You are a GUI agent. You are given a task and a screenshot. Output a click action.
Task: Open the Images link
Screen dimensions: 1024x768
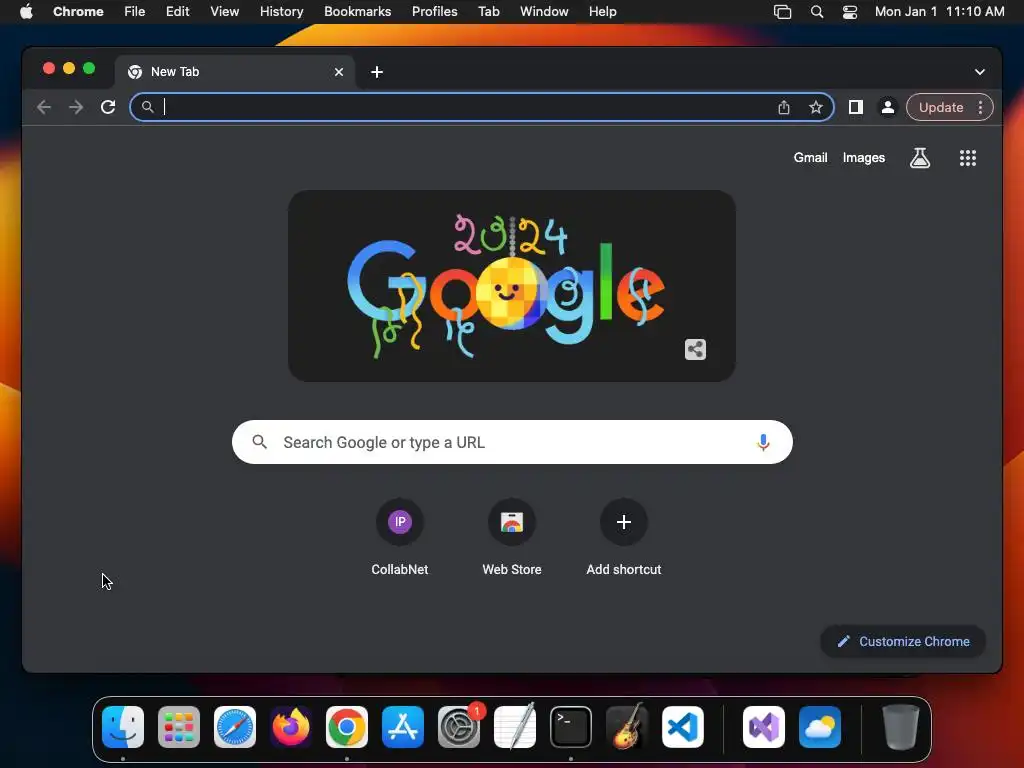click(x=863, y=157)
